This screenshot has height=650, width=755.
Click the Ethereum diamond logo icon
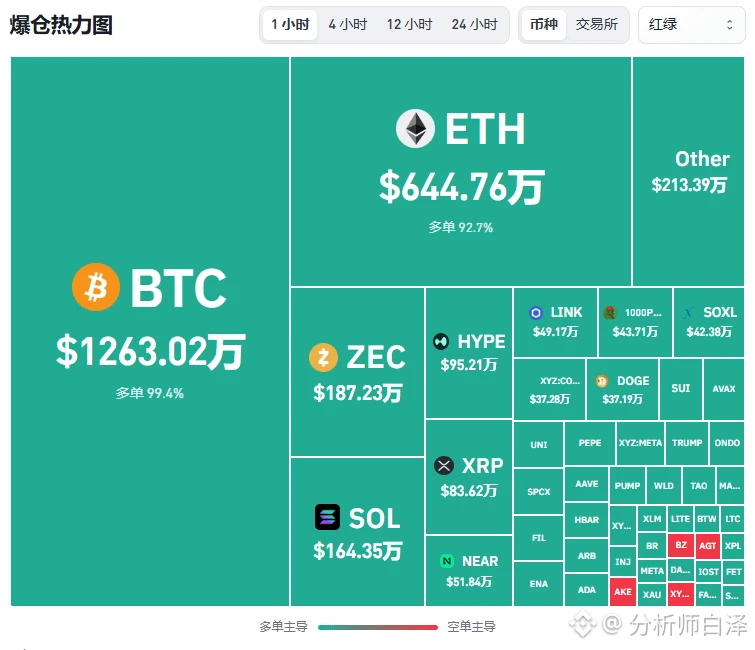pos(415,129)
